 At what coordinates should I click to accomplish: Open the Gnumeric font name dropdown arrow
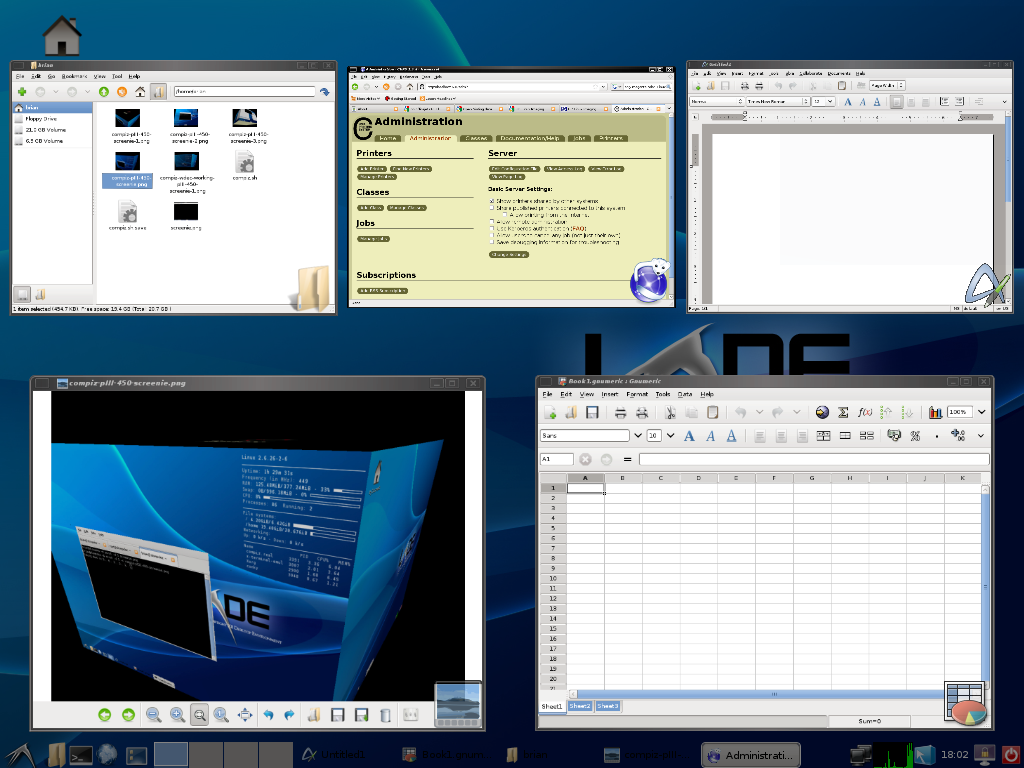coord(638,436)
